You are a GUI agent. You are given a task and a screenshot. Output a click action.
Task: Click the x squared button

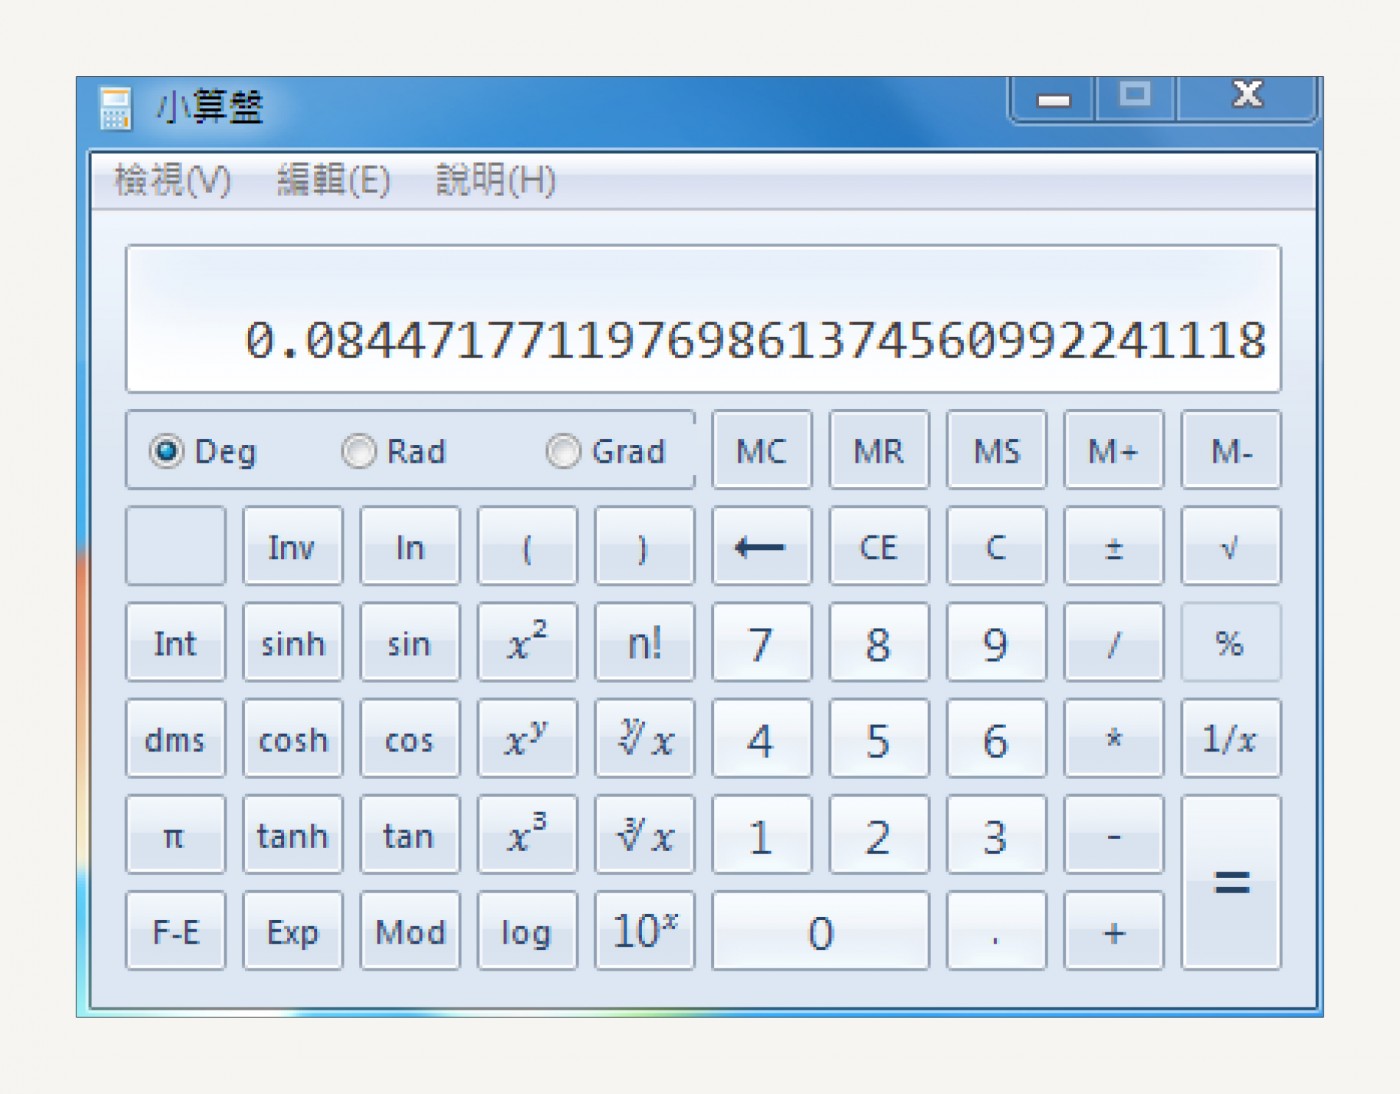click(x=527, y=642)
